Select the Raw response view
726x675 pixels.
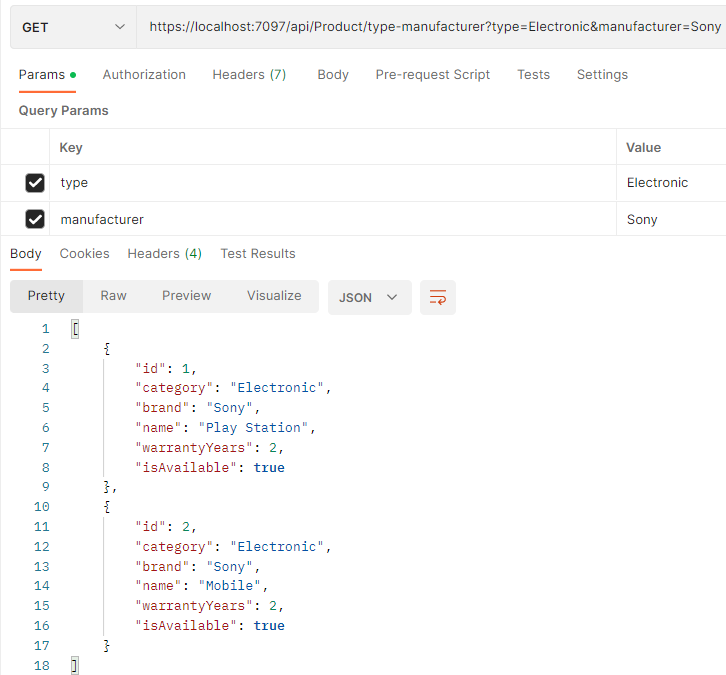(x=113, y=296)
